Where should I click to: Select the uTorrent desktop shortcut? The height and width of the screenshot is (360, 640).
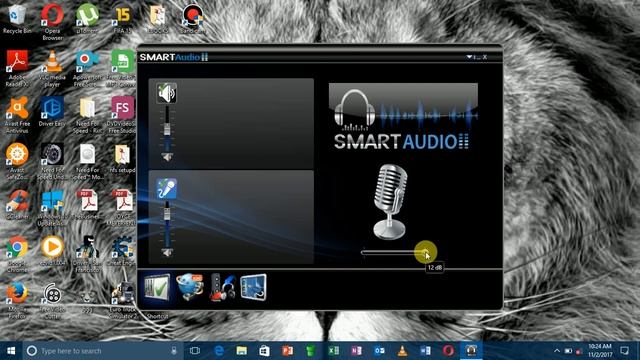(x=87, y=19)
